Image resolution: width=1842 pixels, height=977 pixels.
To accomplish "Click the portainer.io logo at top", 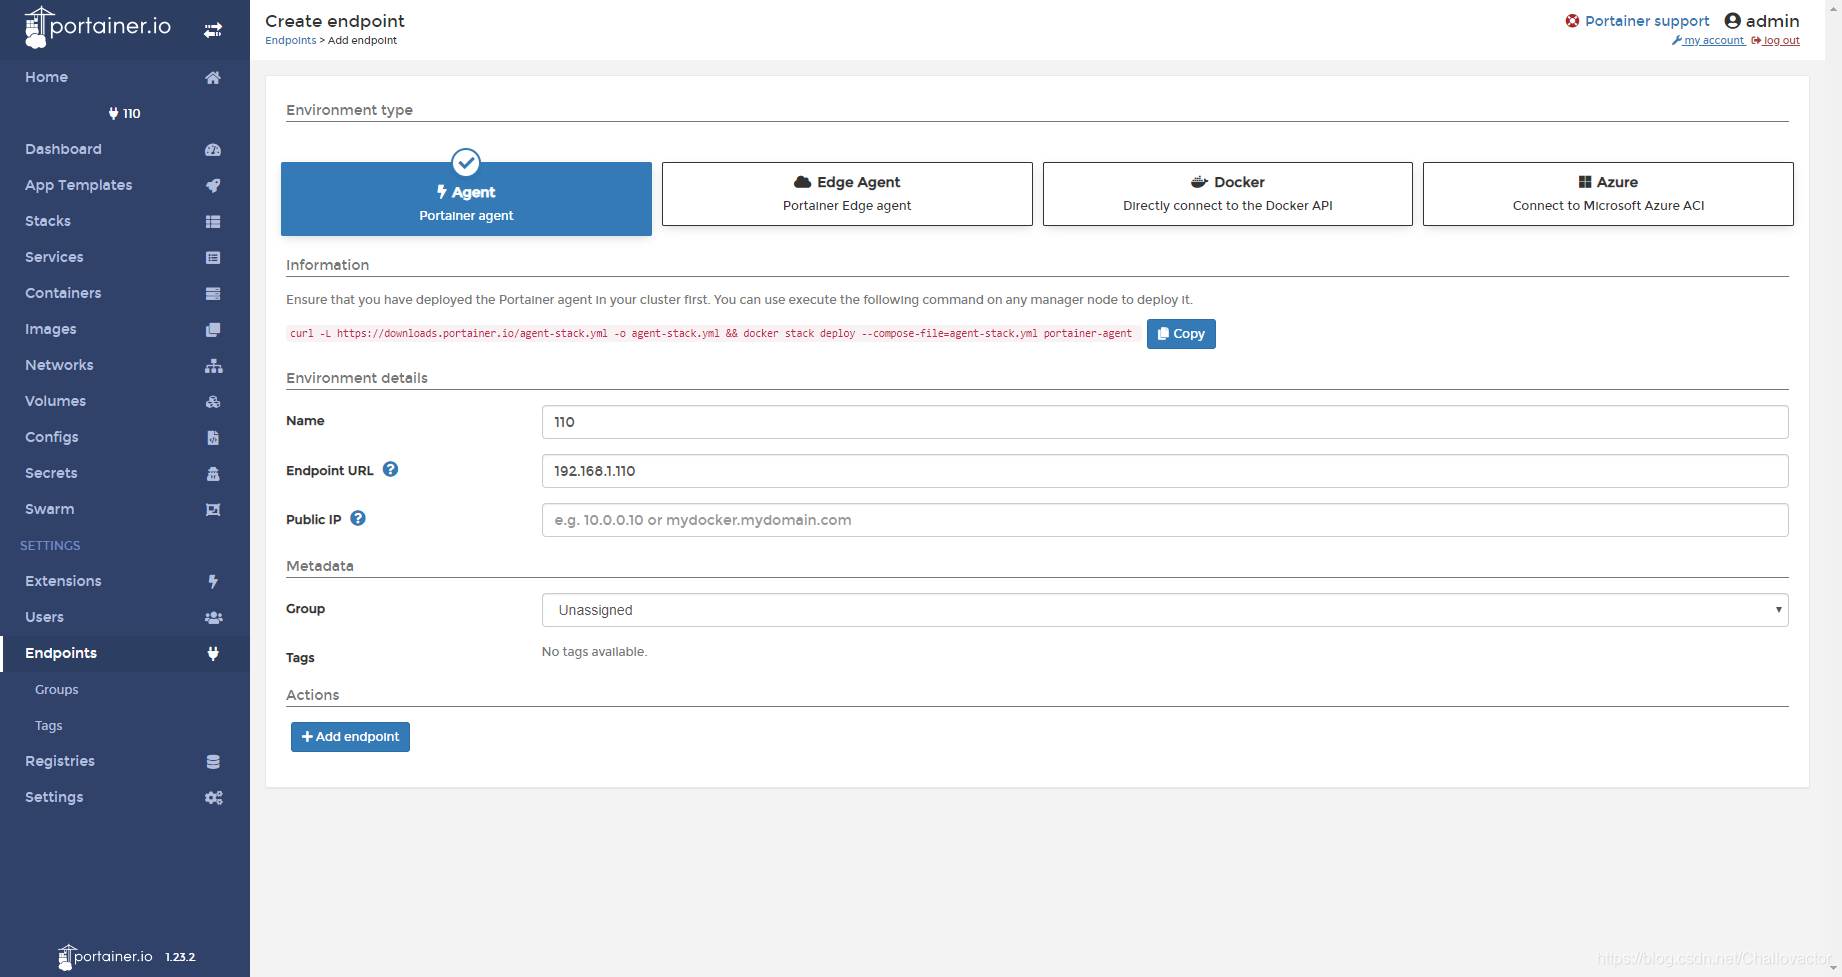I will pyautogui.click(x=98, y=27).
